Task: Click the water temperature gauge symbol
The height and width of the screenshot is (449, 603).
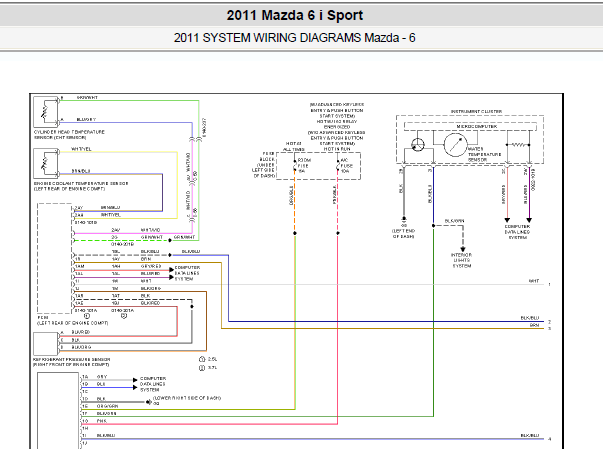Action: tap(456, 145)
